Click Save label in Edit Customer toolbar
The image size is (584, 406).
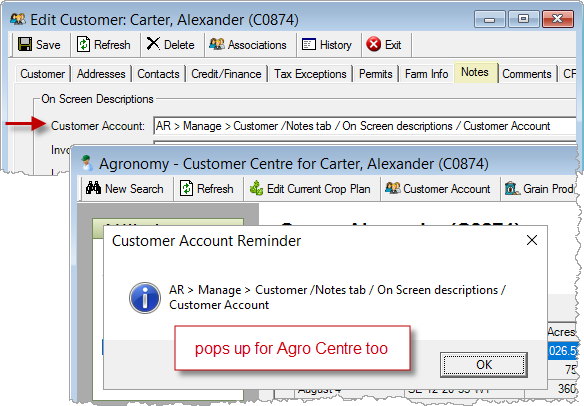48,45
